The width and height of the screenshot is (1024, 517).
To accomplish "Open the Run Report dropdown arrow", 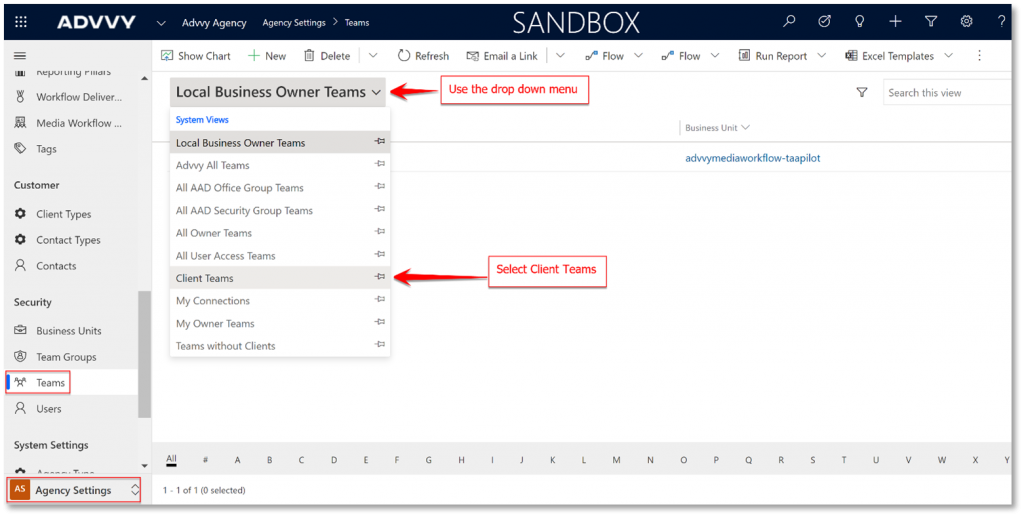I will [x=822, y=56].
